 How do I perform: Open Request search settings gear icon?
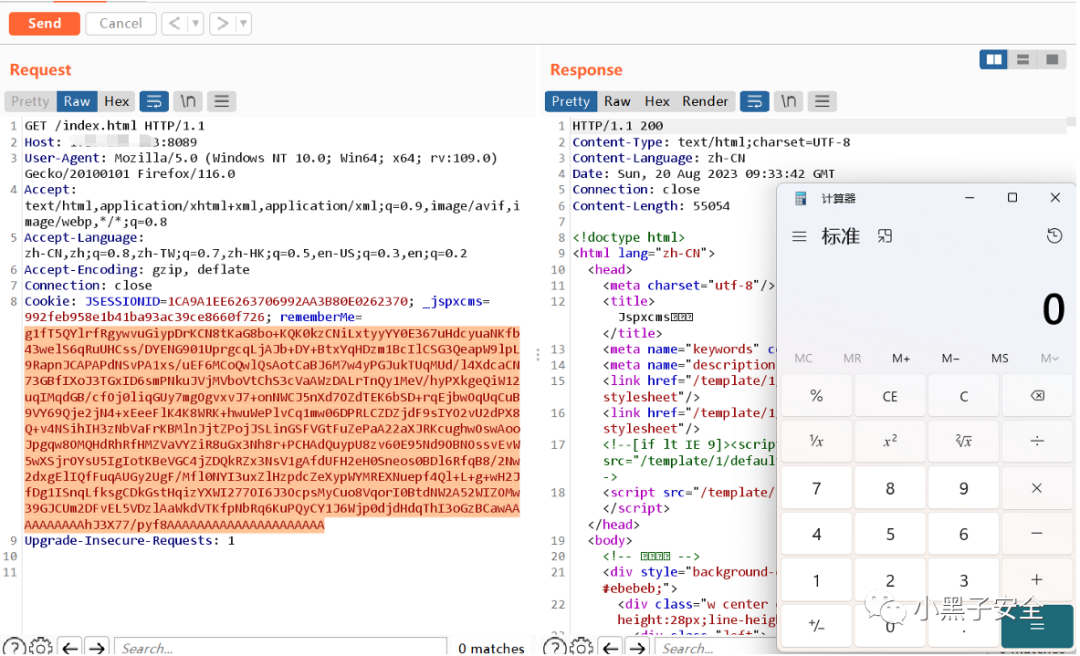coord(41,647)
